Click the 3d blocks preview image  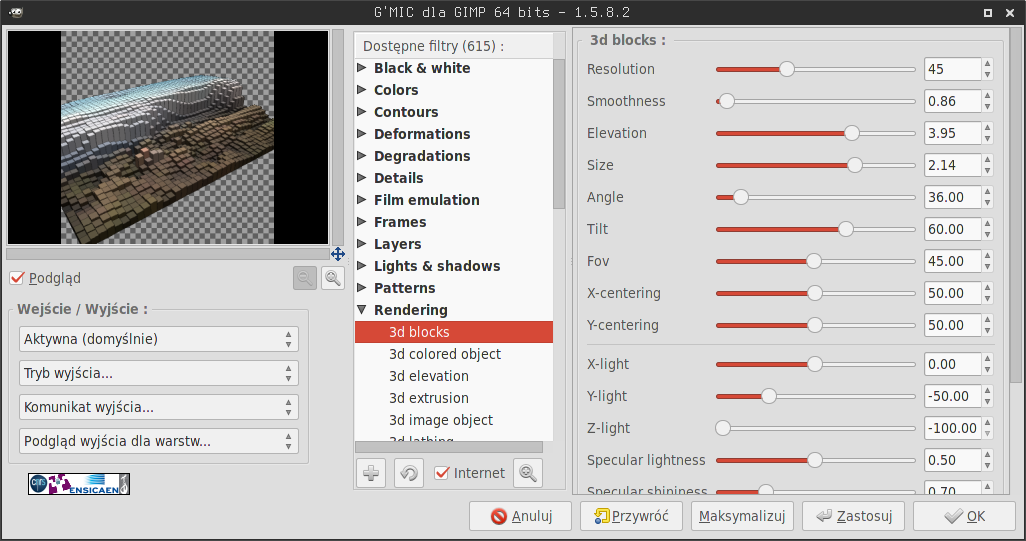click(168, 137)
